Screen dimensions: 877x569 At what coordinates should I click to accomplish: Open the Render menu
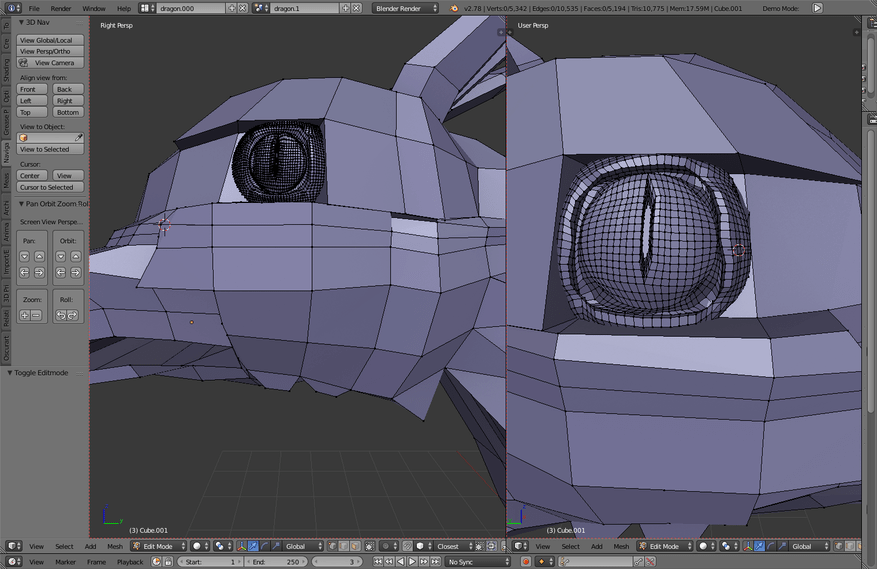click(x=61, y=8)
